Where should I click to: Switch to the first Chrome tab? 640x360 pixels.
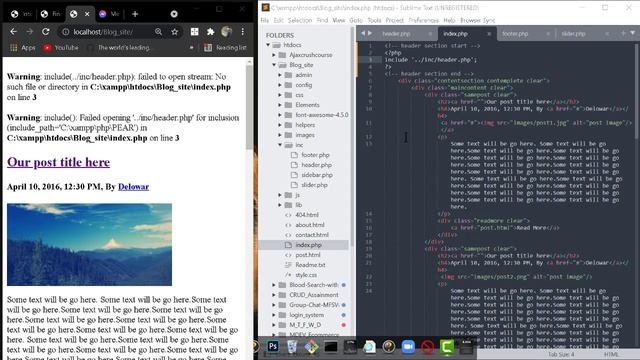click(x=21, y=14)
